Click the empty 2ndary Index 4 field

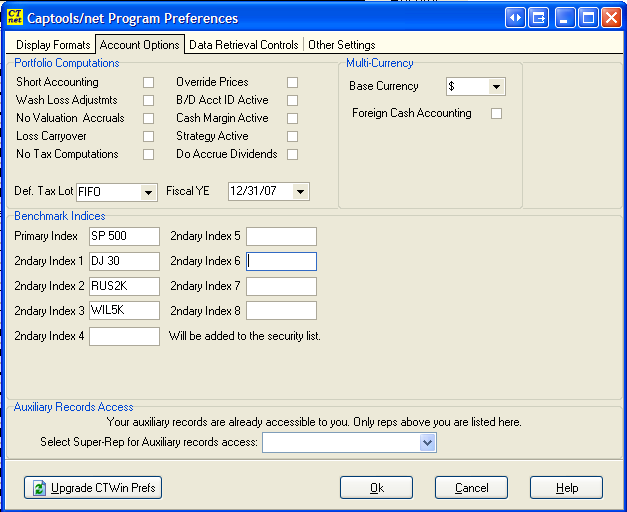[x=124, y=336]
